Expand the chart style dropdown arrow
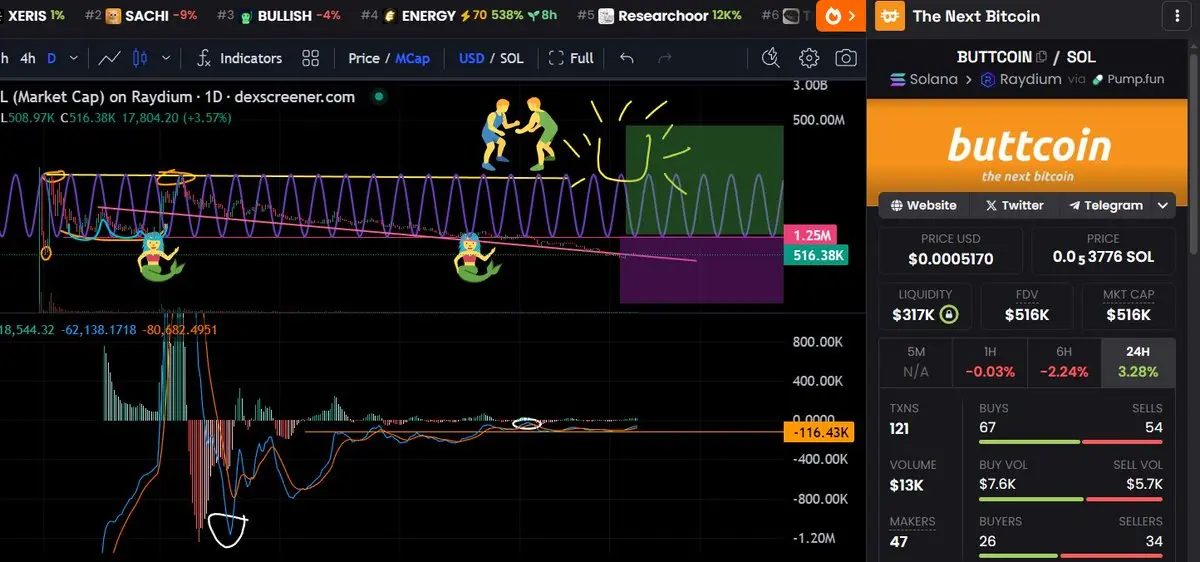Screen dimensions: 1200x562 (x=165, y=58)
